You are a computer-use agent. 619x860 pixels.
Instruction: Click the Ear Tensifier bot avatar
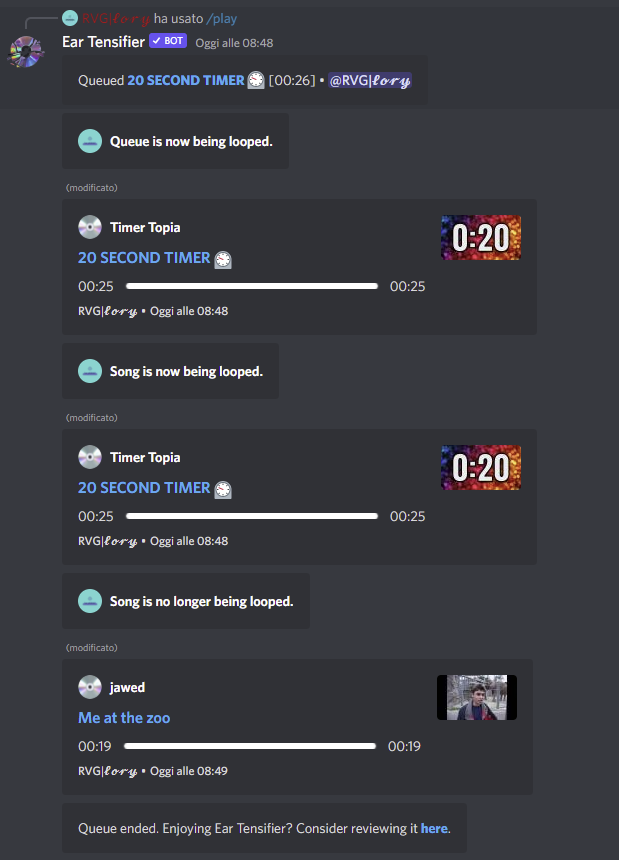pos(26,52)
